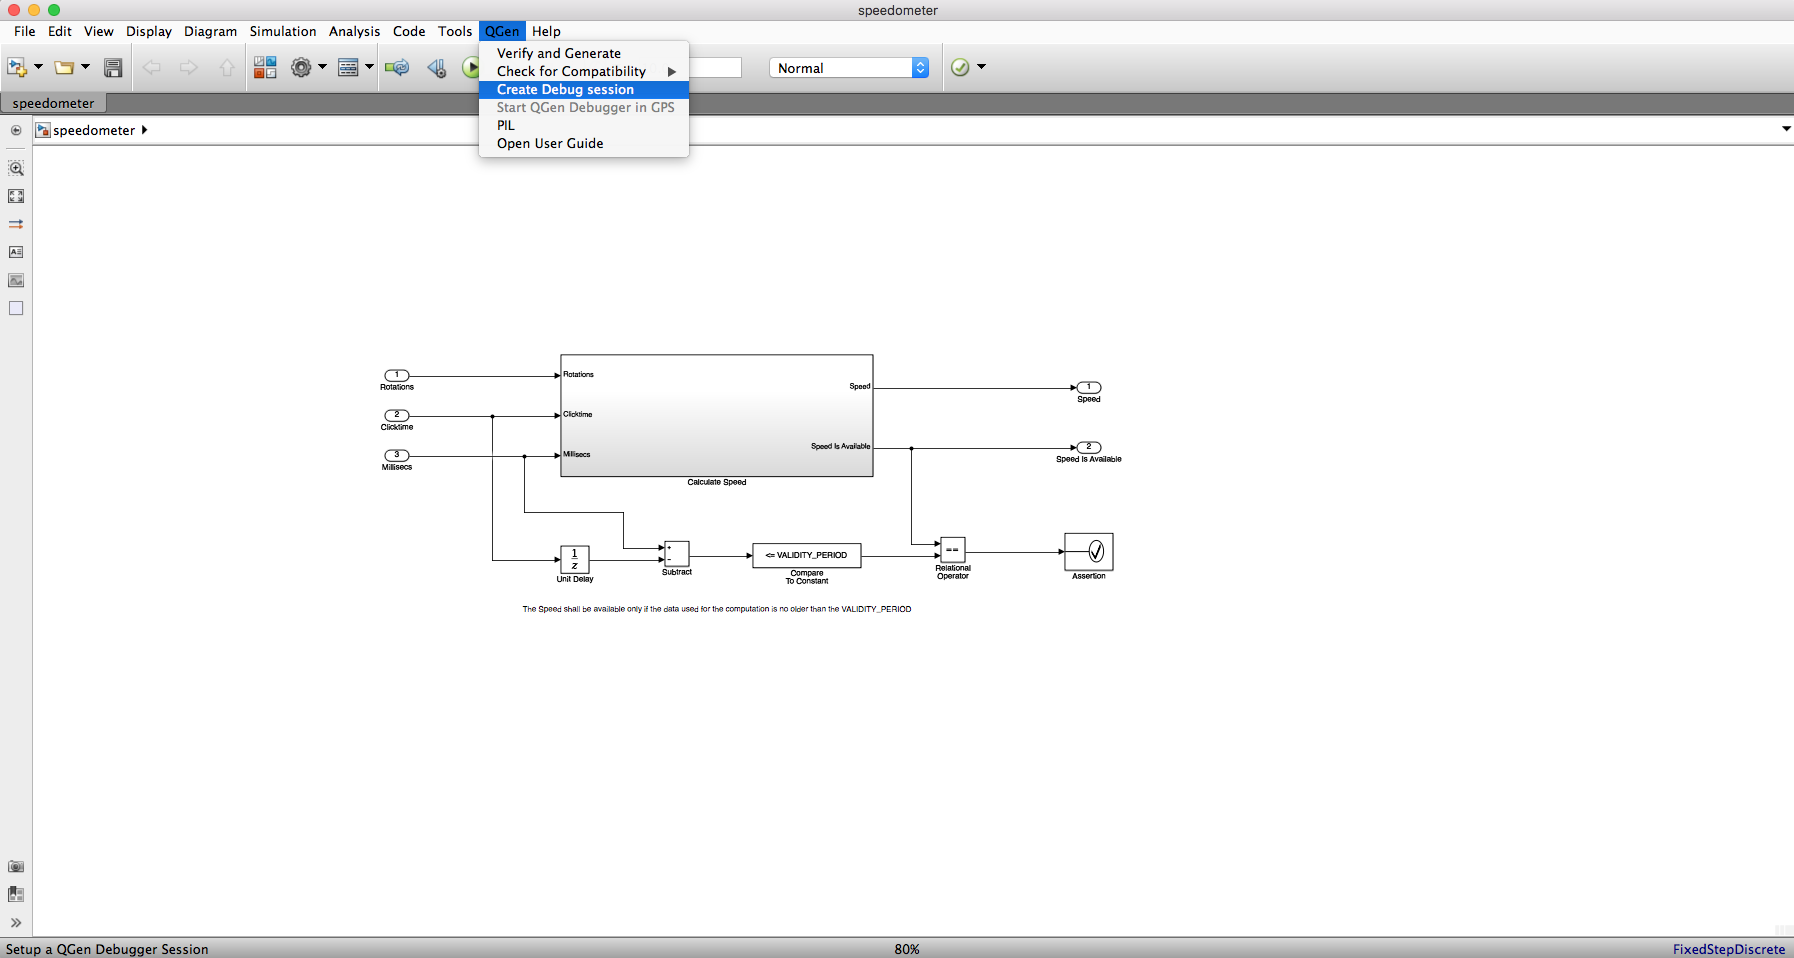Click the Model Browser icon at bottom
The image size is (1794, 958).
[16, 894]
